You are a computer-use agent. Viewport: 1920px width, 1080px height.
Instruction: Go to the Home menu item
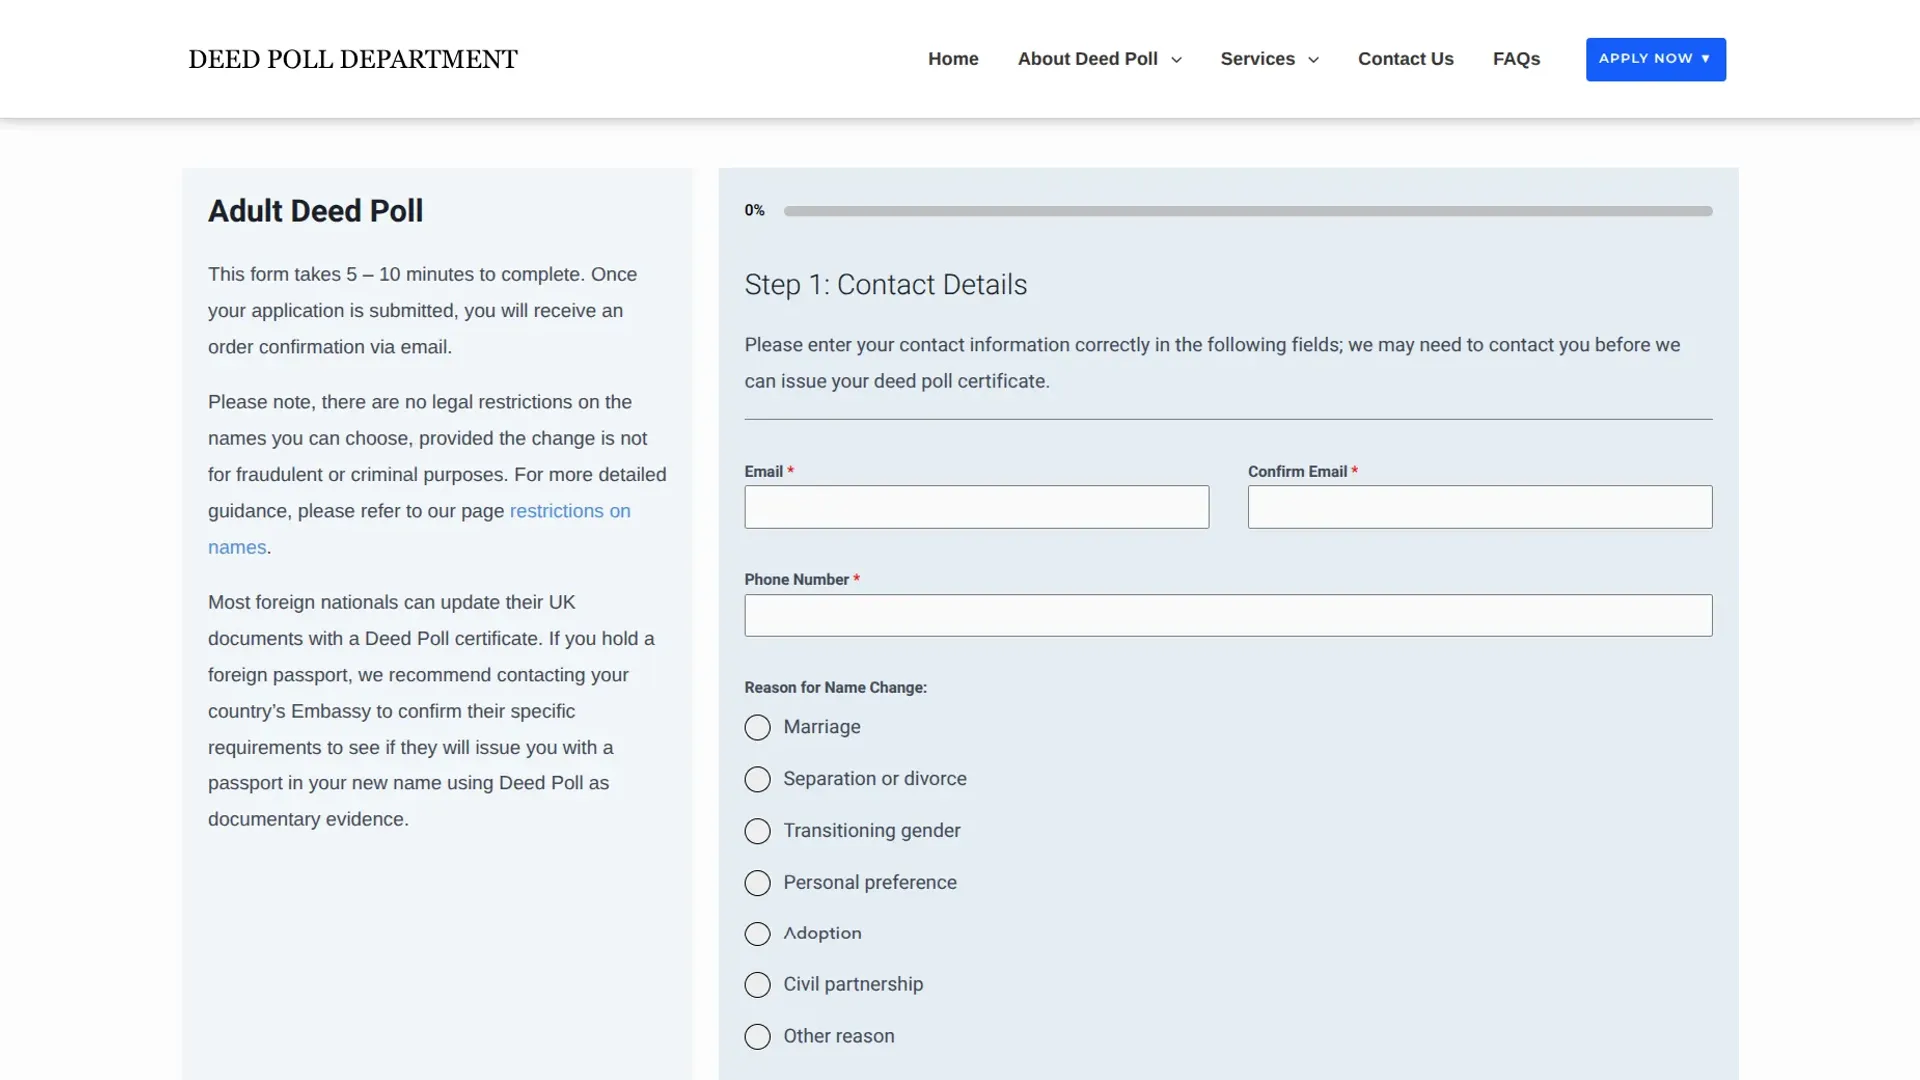click(953, 59)
